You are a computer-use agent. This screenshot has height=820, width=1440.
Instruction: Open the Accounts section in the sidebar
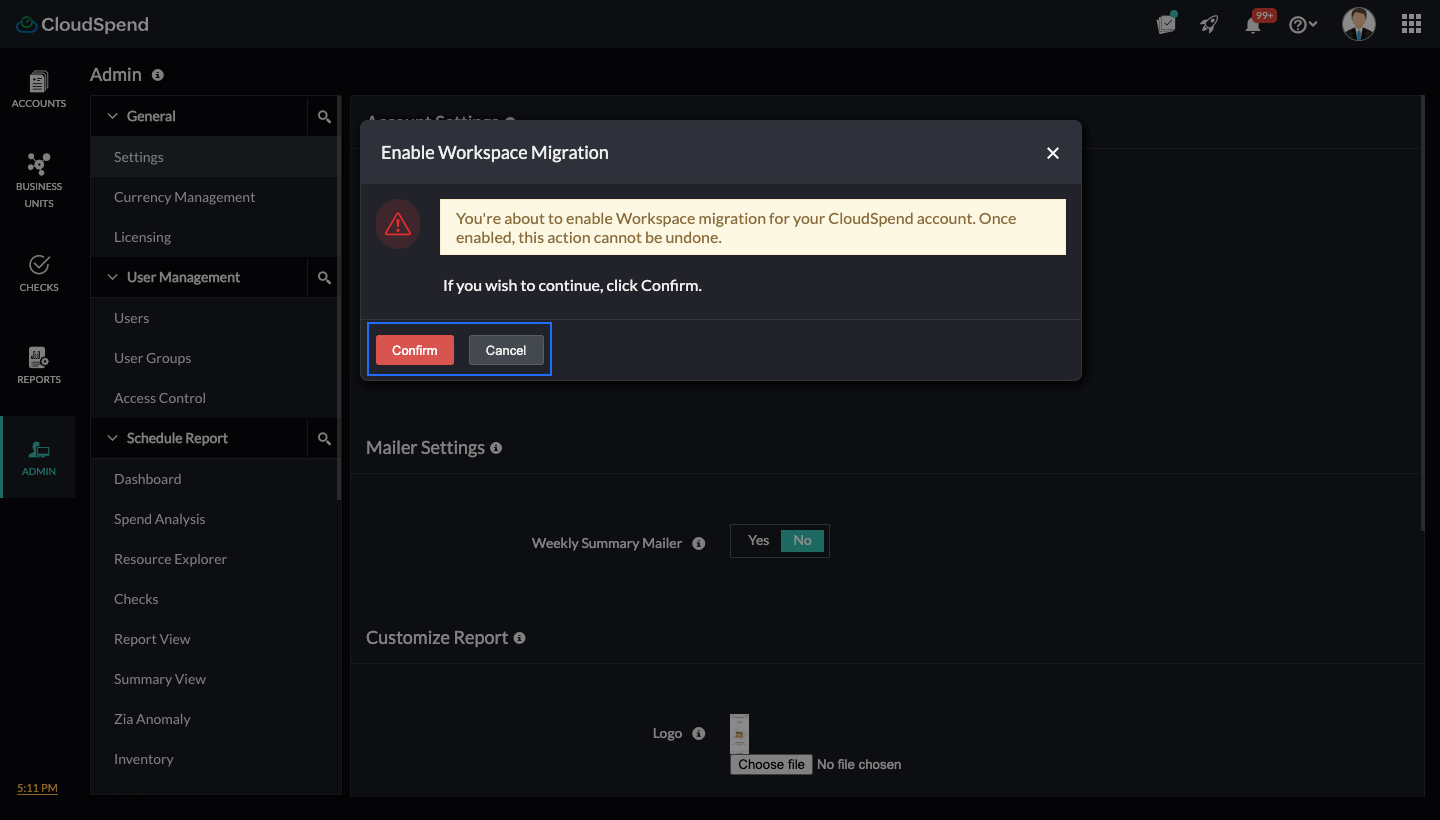pos(38,90)
